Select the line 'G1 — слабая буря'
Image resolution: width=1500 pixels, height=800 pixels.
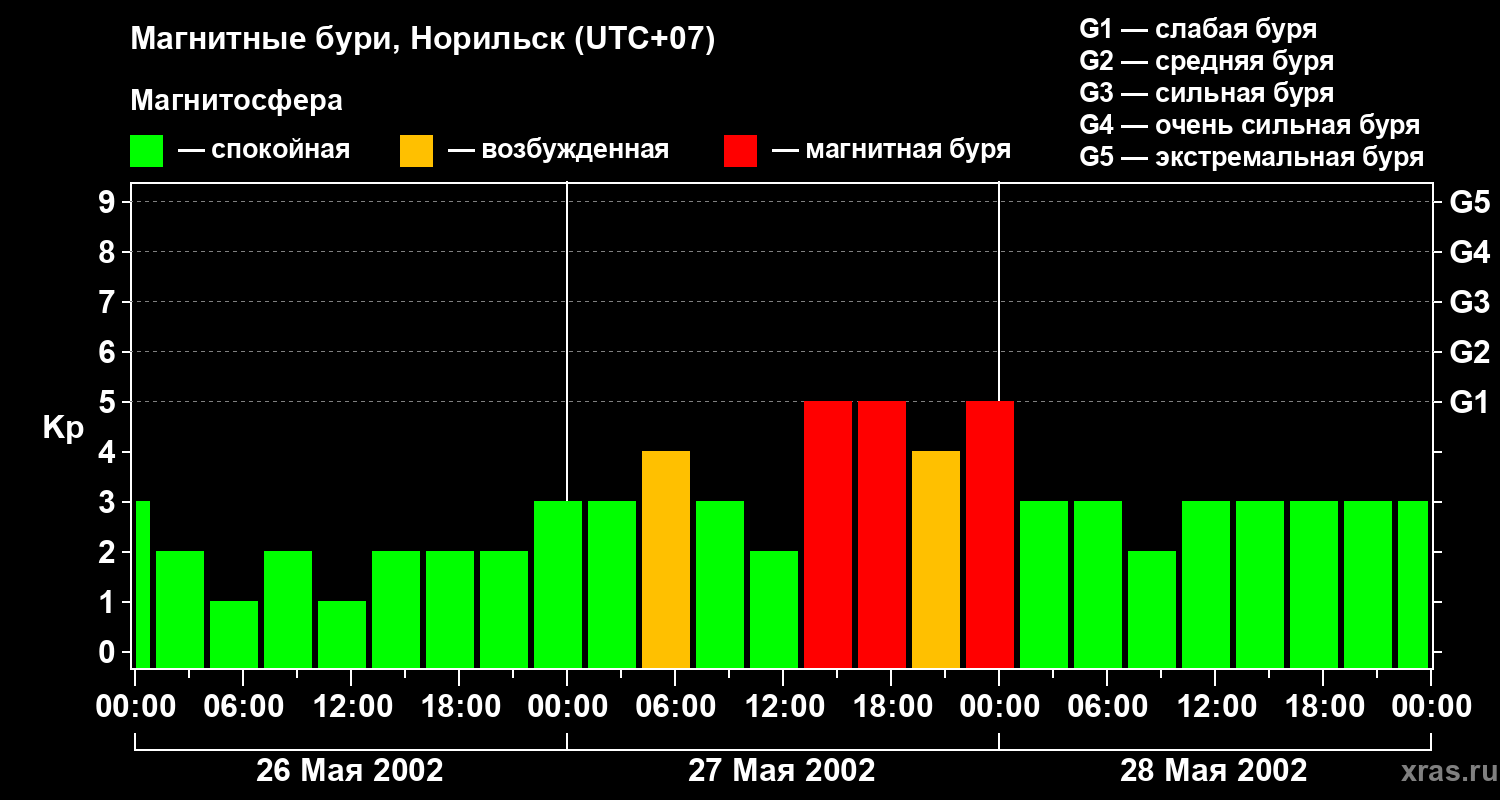coord(1198,29)
